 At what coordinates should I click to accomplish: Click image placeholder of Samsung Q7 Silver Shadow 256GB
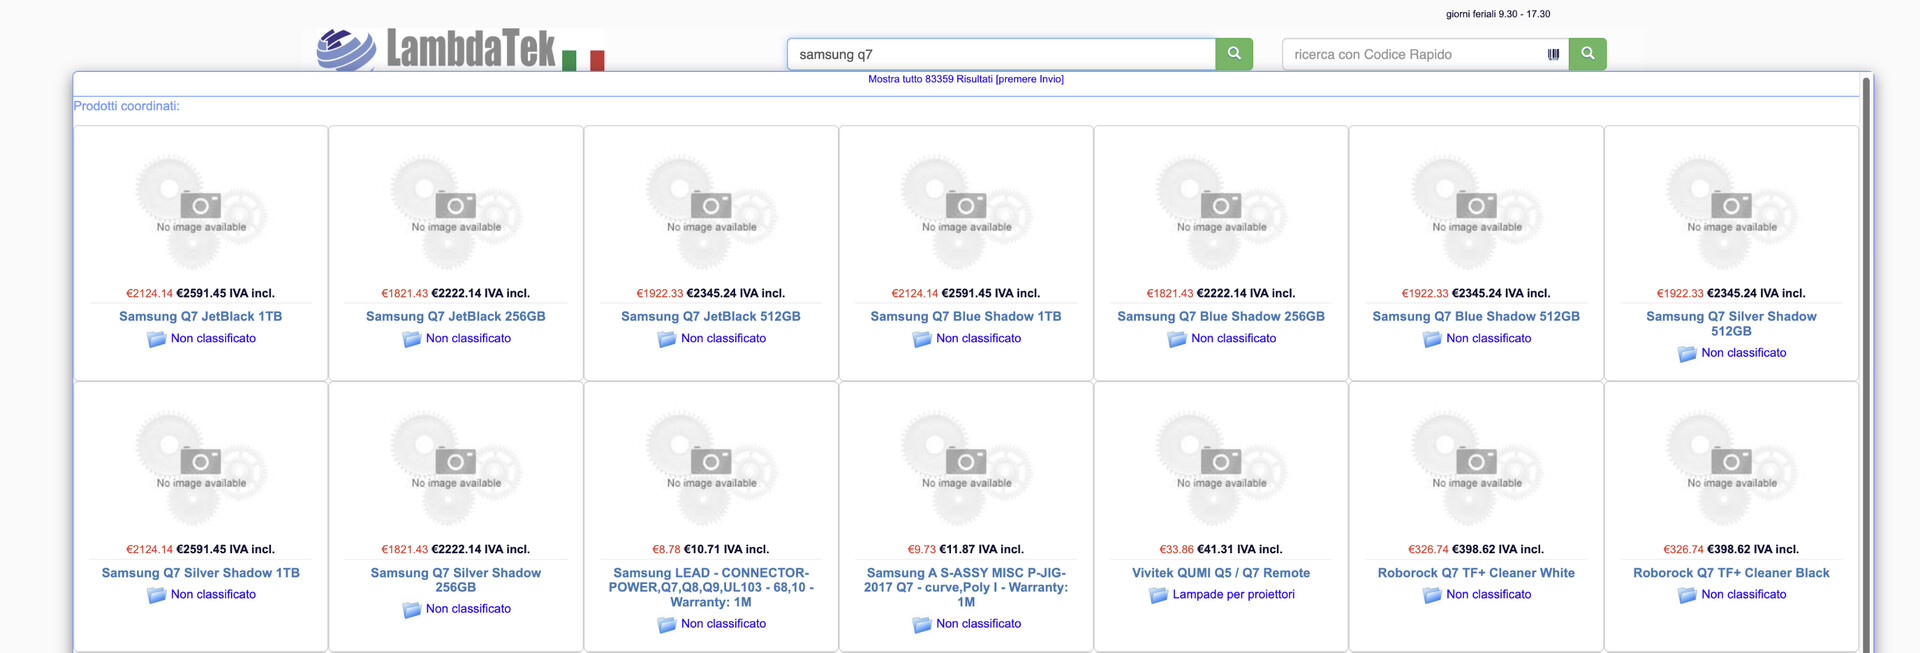pyautogui.click(x=456, y=468)
